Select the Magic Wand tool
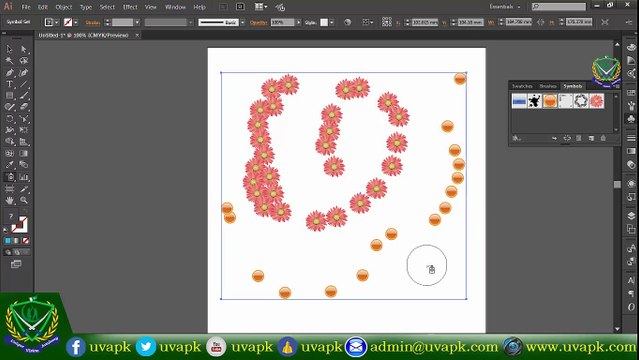Screen dimensions: 639x360 (9, 61)
